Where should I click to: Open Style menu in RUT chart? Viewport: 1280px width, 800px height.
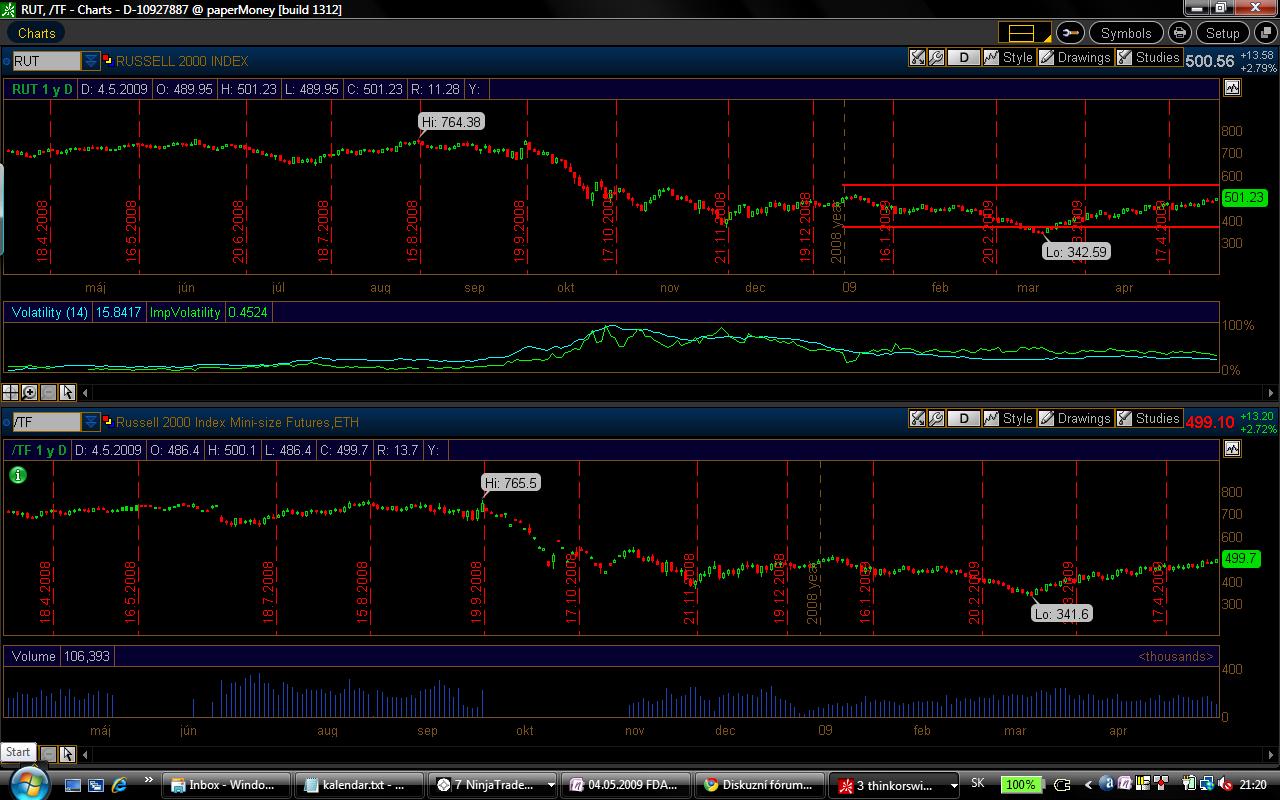point(1008,58)
